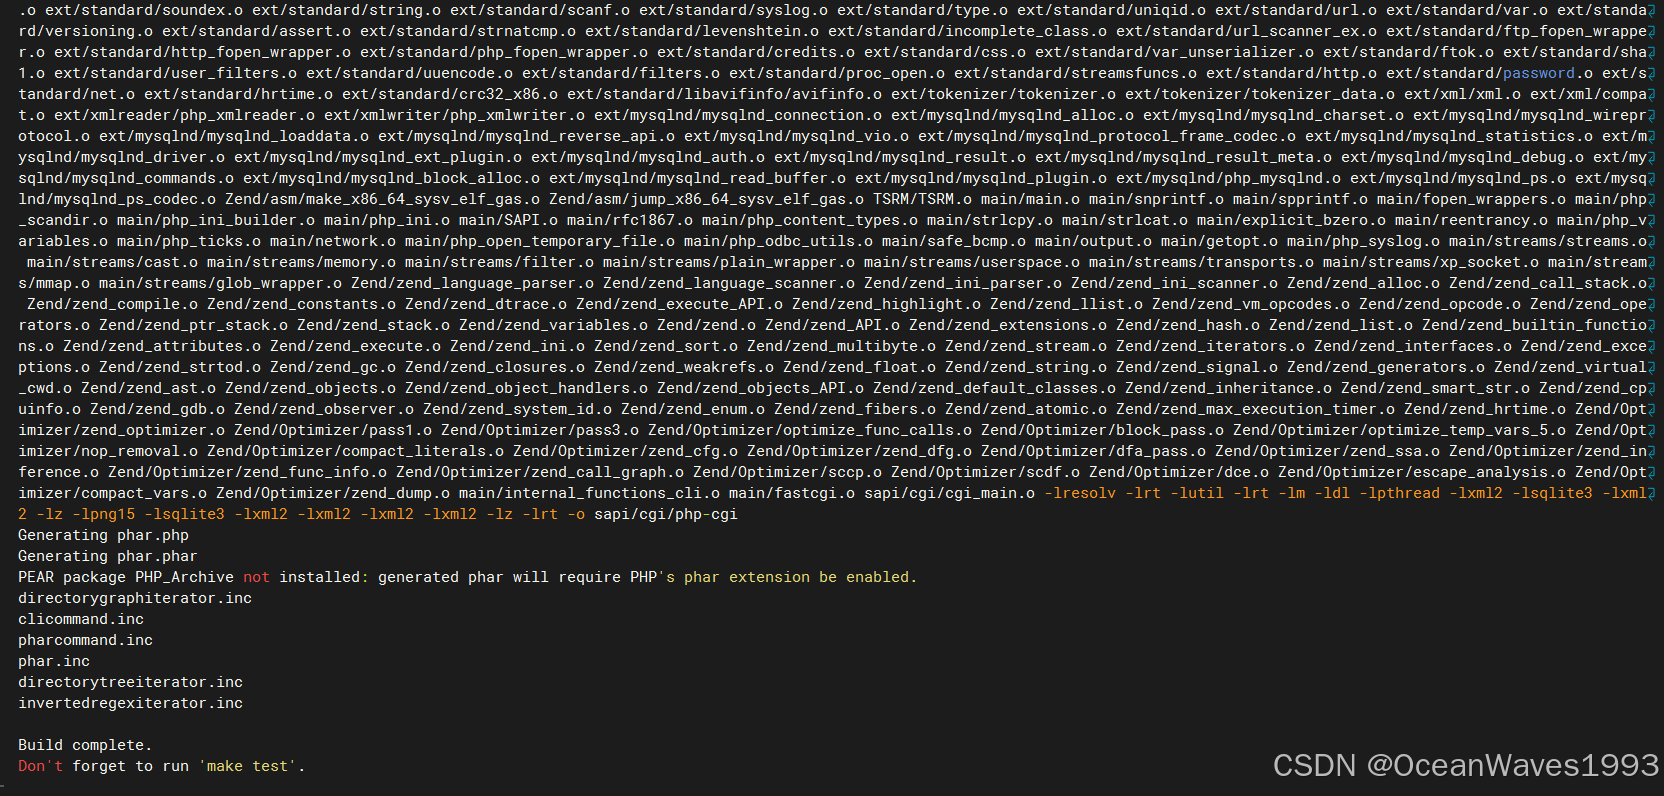The width and height of the screenshot is (1664, 796).
Task: Select the 'pharcommand.inc' line
Action: 85,640
